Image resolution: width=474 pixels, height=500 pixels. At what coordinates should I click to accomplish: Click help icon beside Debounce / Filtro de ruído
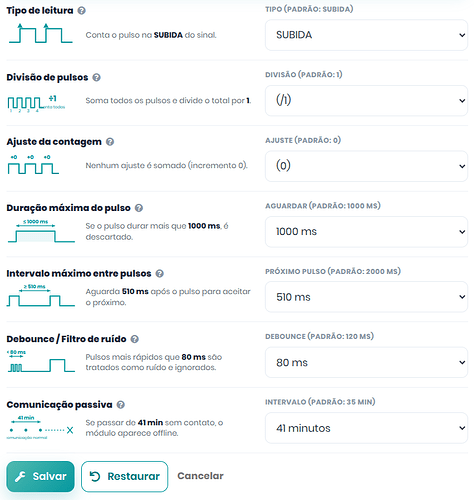pyautogui.click(x=135, y=339)
